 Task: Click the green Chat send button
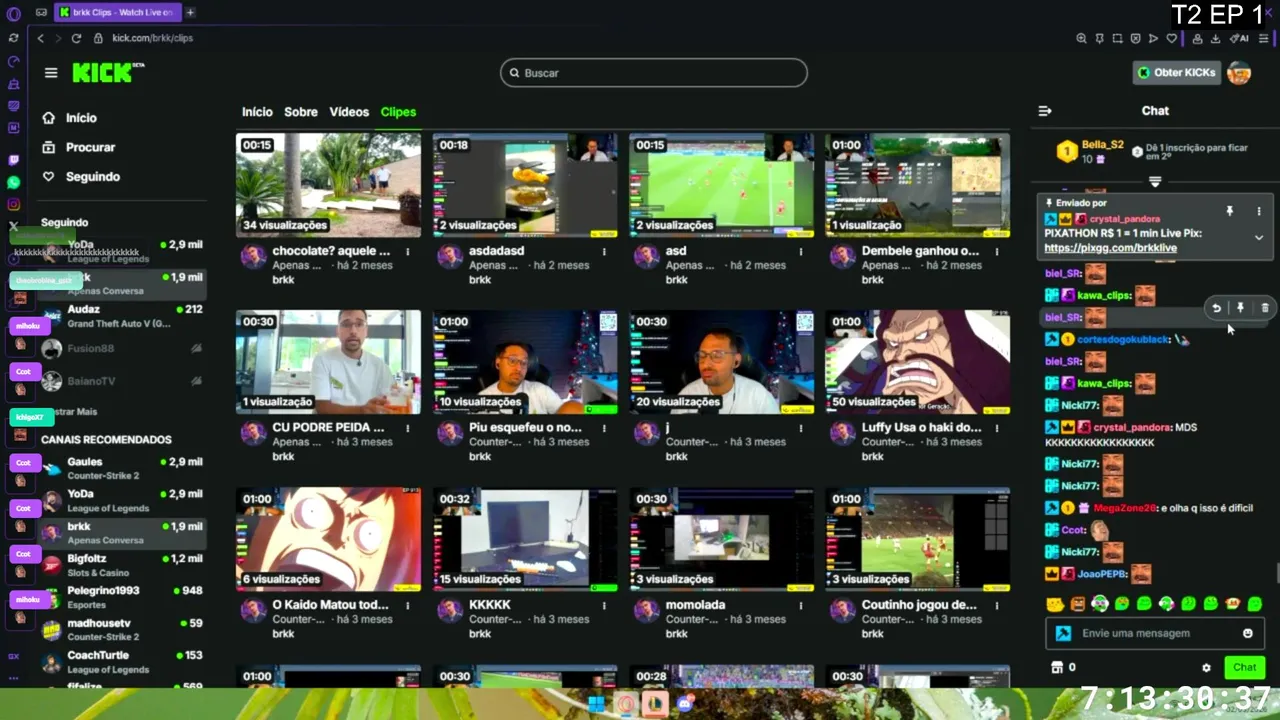(1245, 667)
